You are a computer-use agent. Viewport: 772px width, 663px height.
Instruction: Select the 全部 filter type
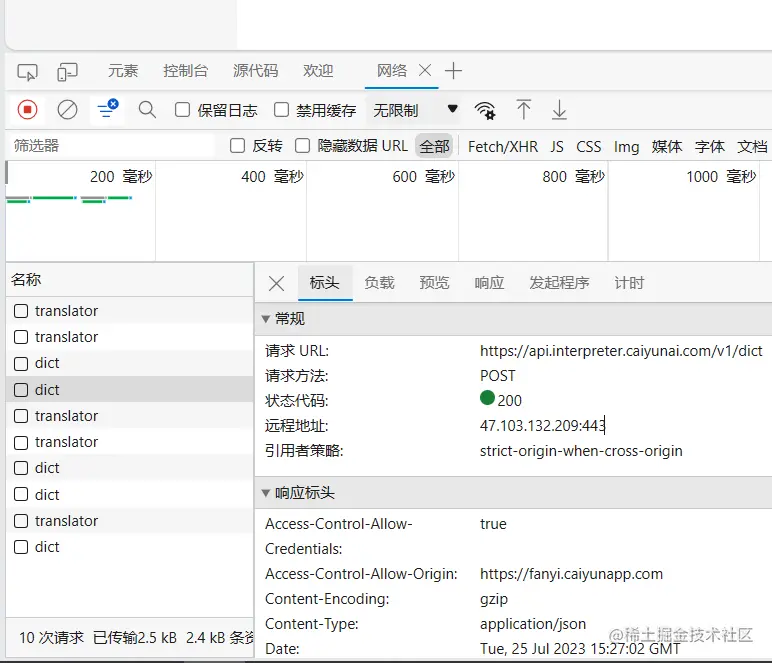click(x=434, y=146)
